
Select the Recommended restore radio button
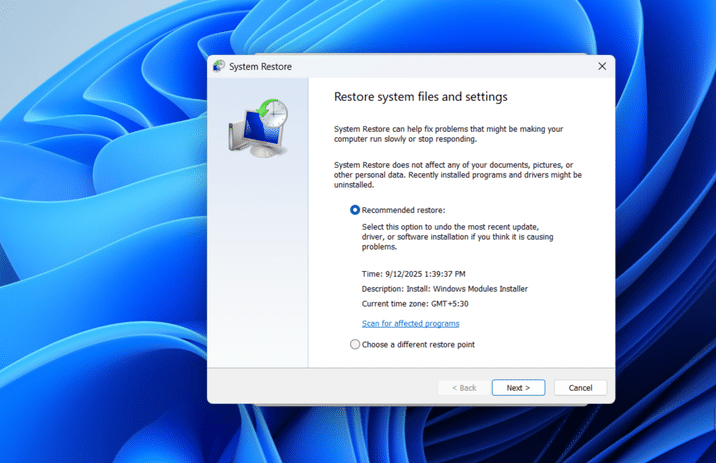click(x=355, y=210)
